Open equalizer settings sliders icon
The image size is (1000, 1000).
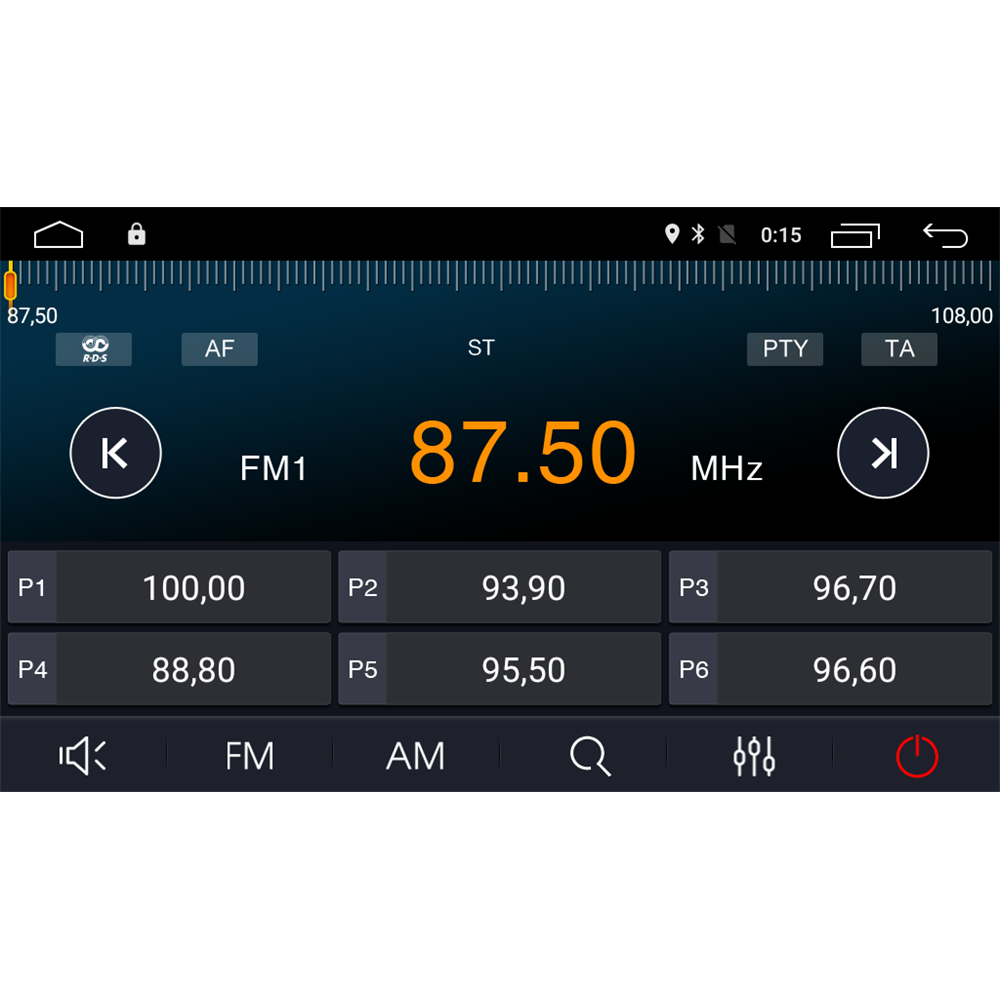tap(754, 756)
